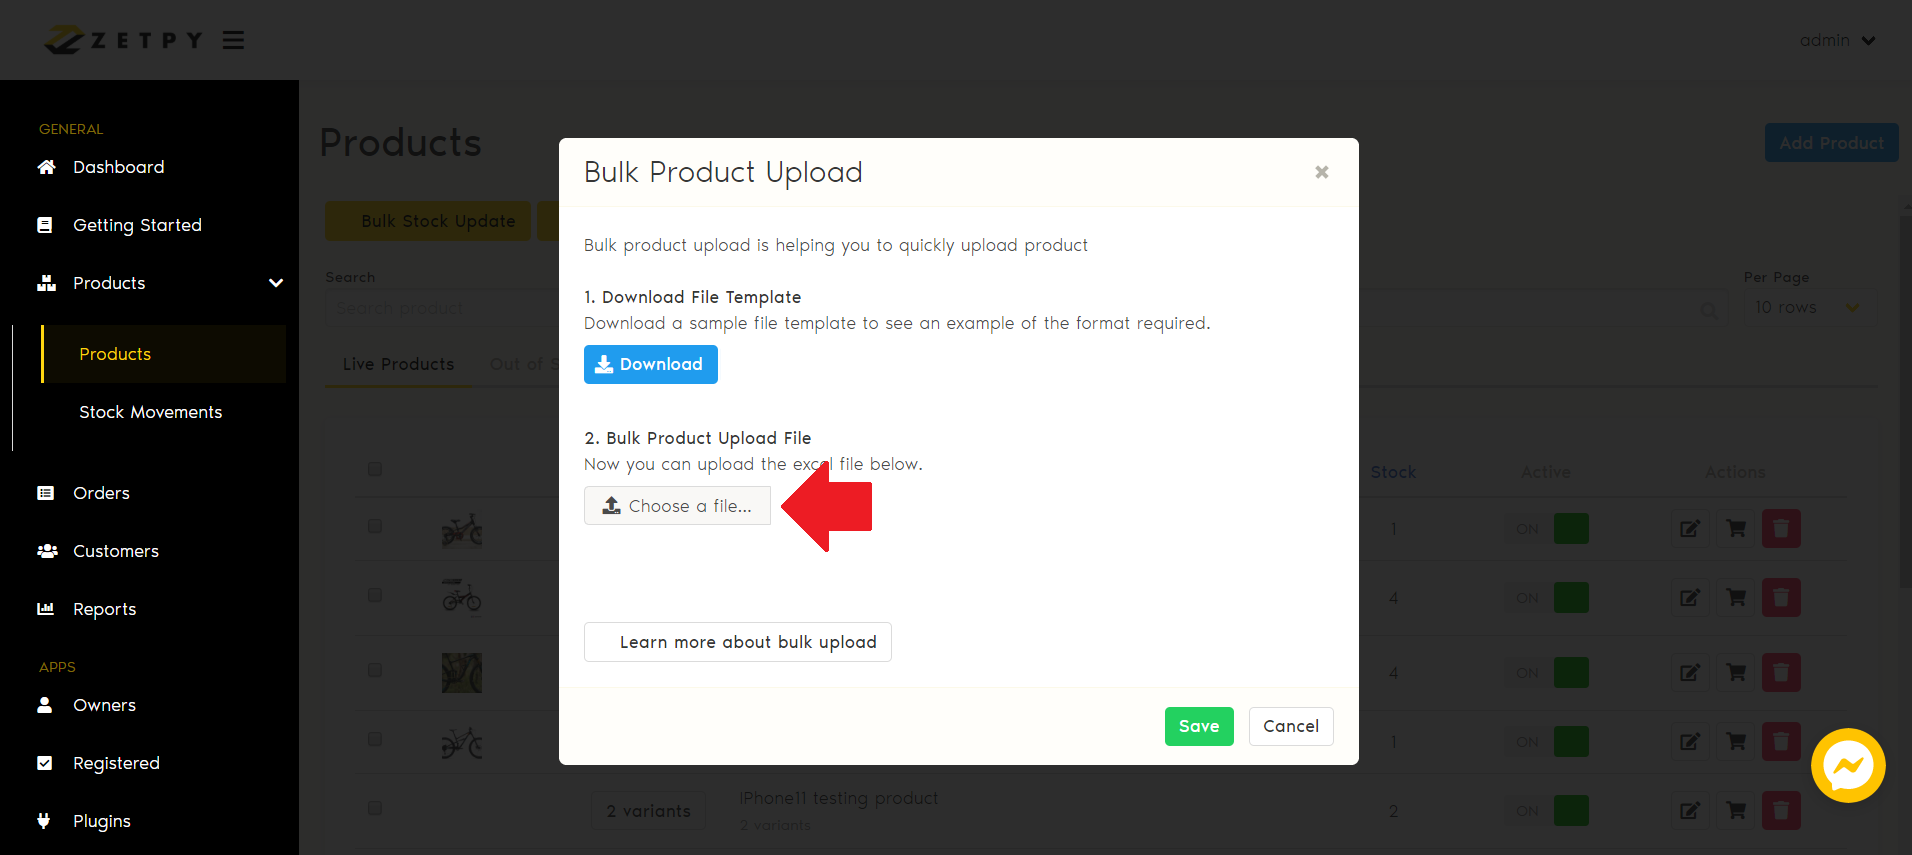1912x855 pixels.
Task: Open the Messenger chat bubble
Action: (1847, 766)
